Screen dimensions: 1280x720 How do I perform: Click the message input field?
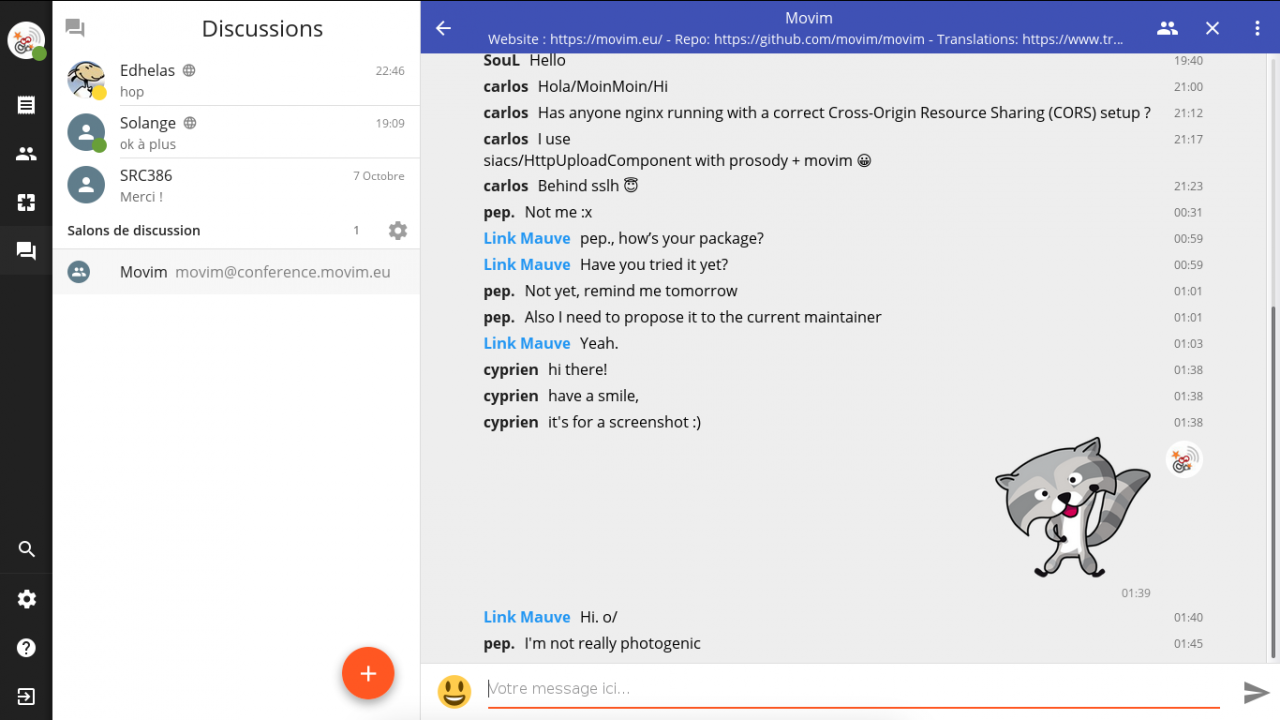[x=850, y=688]
